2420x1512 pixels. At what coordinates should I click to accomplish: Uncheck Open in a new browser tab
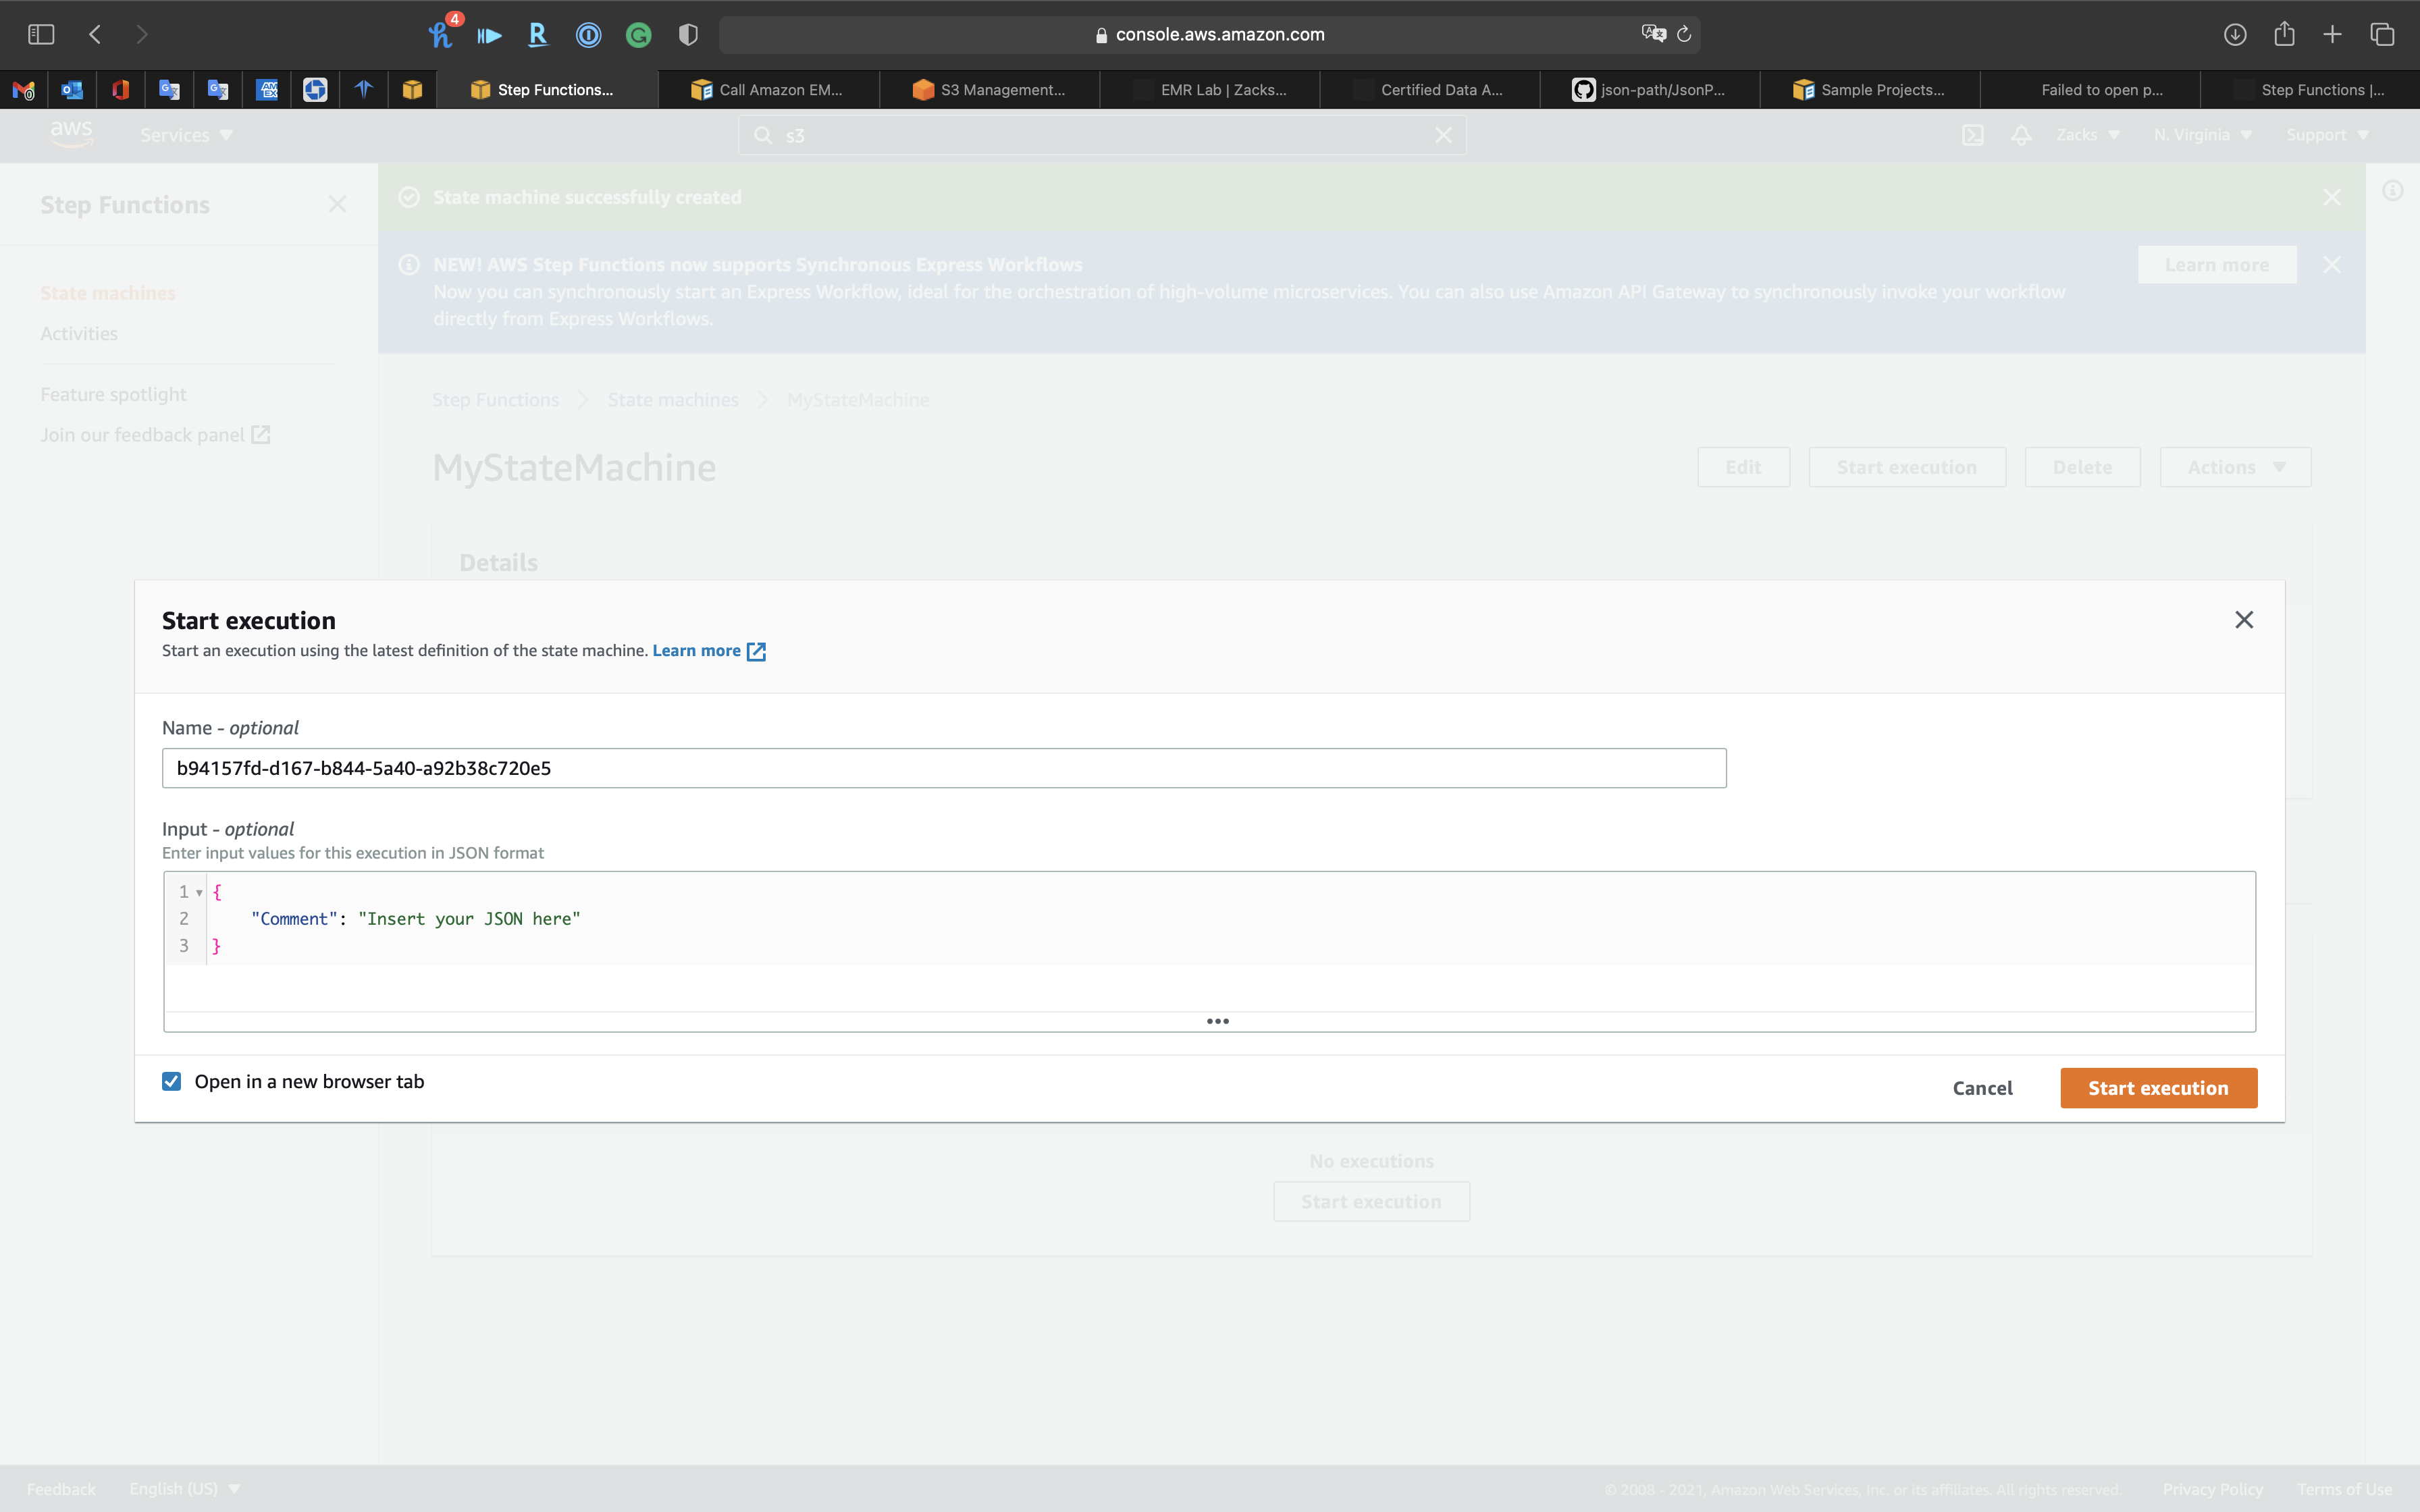click(x=172, y=1081)
